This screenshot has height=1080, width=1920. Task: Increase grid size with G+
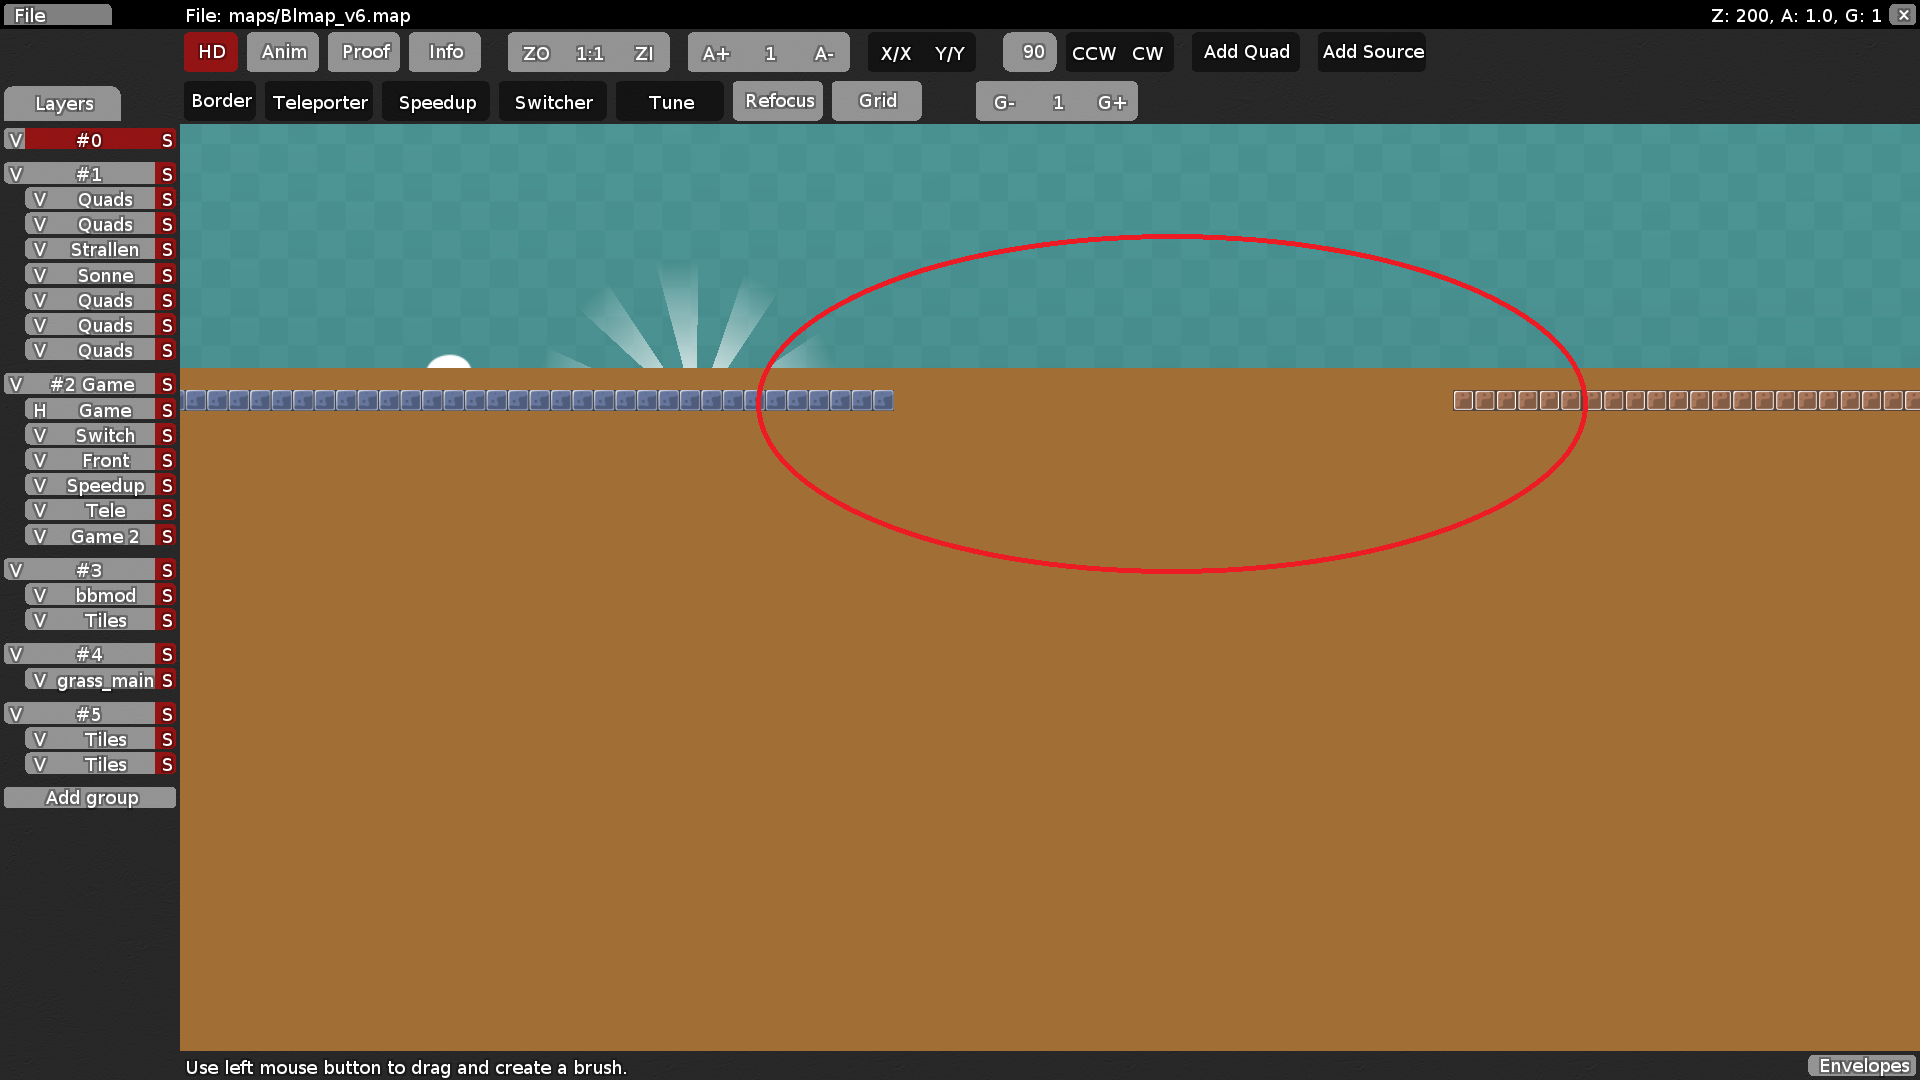1112,101
